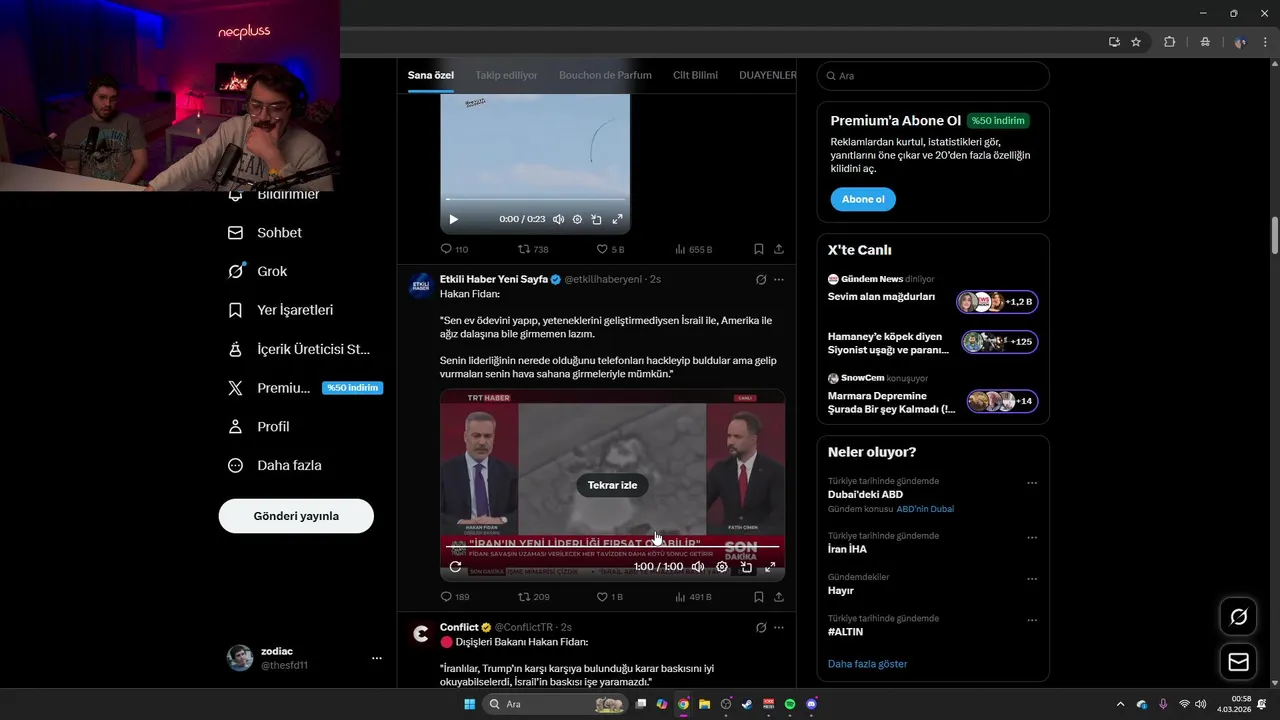Reply to the post with 110 comments
This screenshot has height=720, width=1280.
454,249
